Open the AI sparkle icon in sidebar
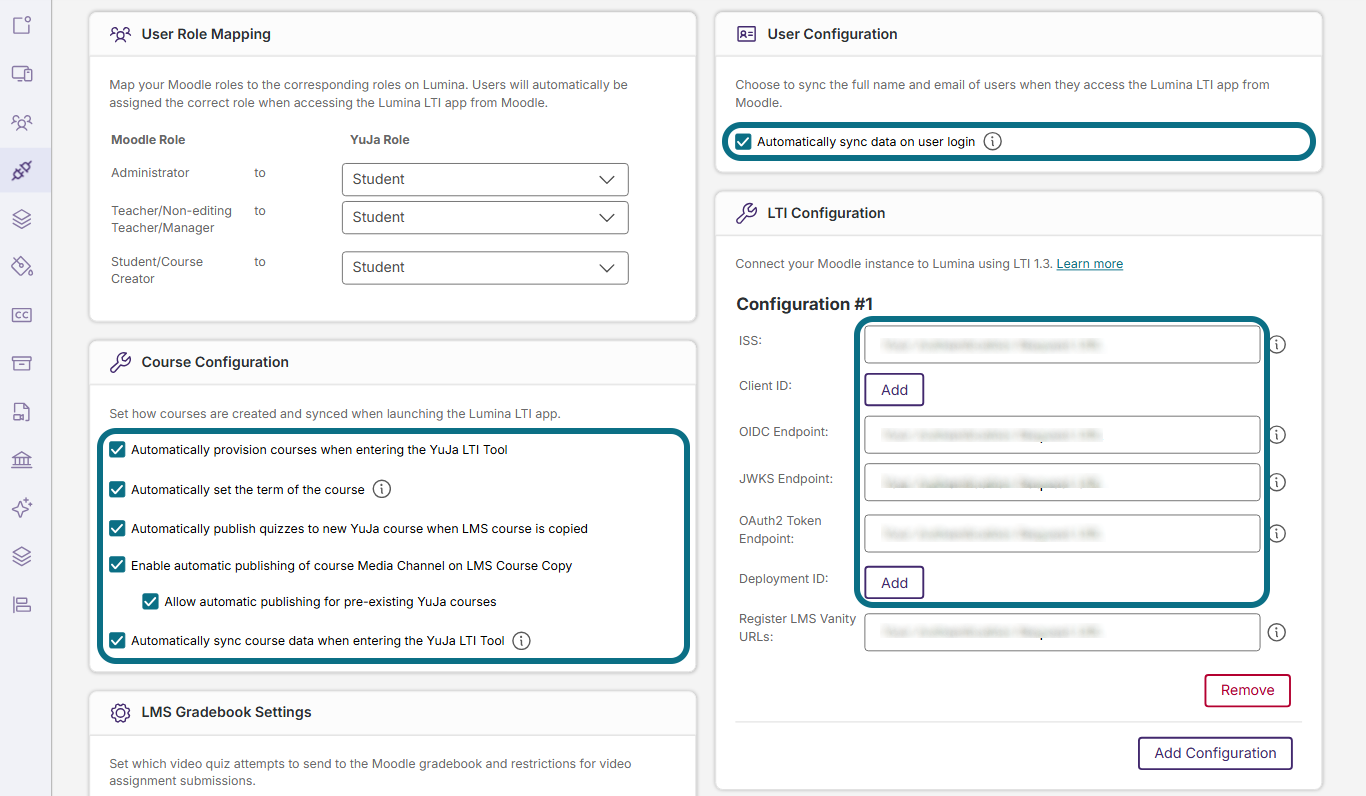Screen dimensions: 1366x796 (x=22, y=508)
